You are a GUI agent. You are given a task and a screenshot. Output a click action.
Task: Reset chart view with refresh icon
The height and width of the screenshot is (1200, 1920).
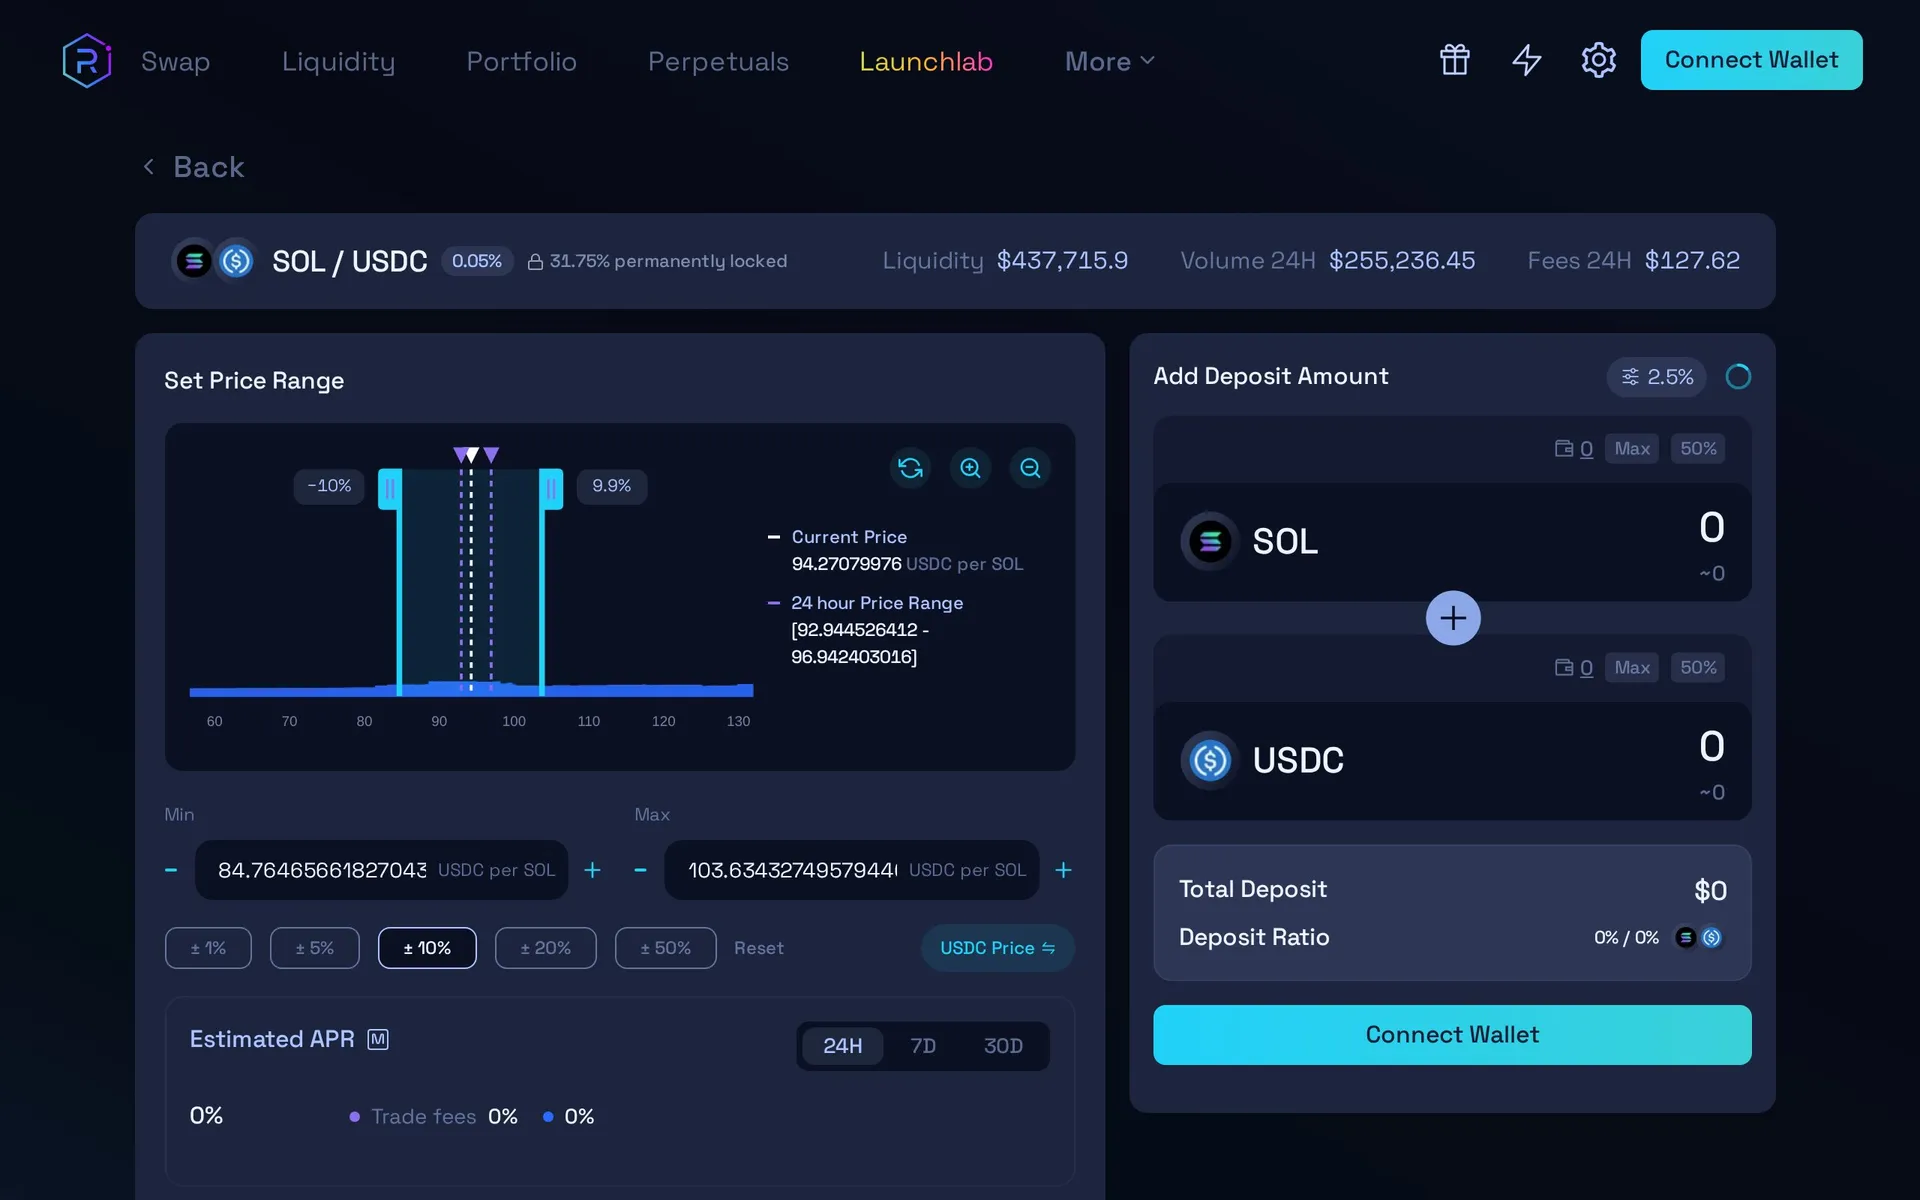pos(910,468)
